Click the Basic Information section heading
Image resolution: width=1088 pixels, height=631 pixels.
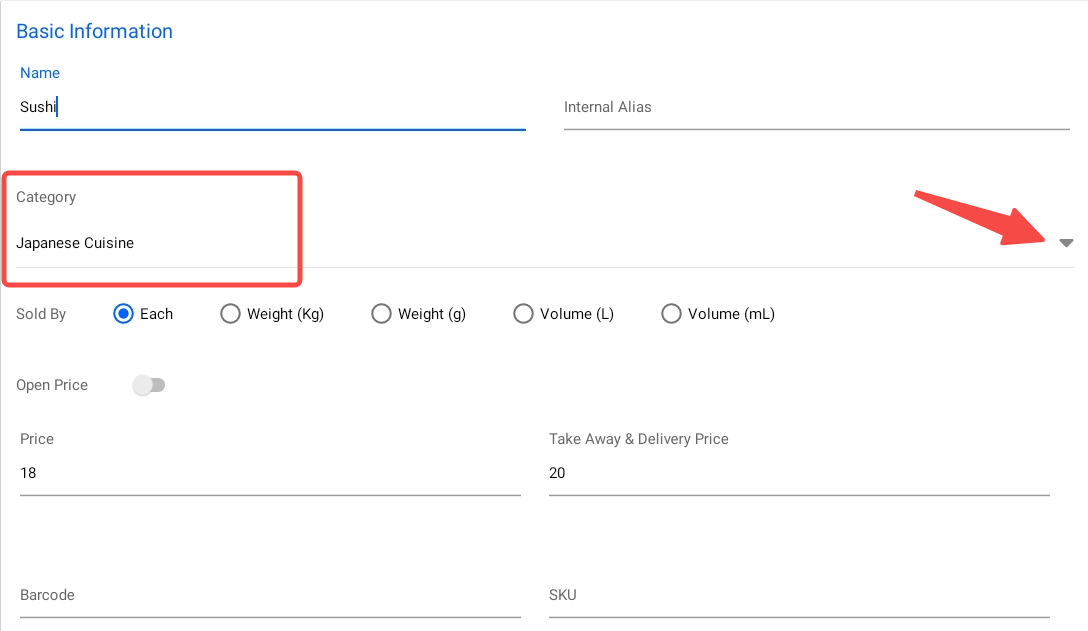95,31
